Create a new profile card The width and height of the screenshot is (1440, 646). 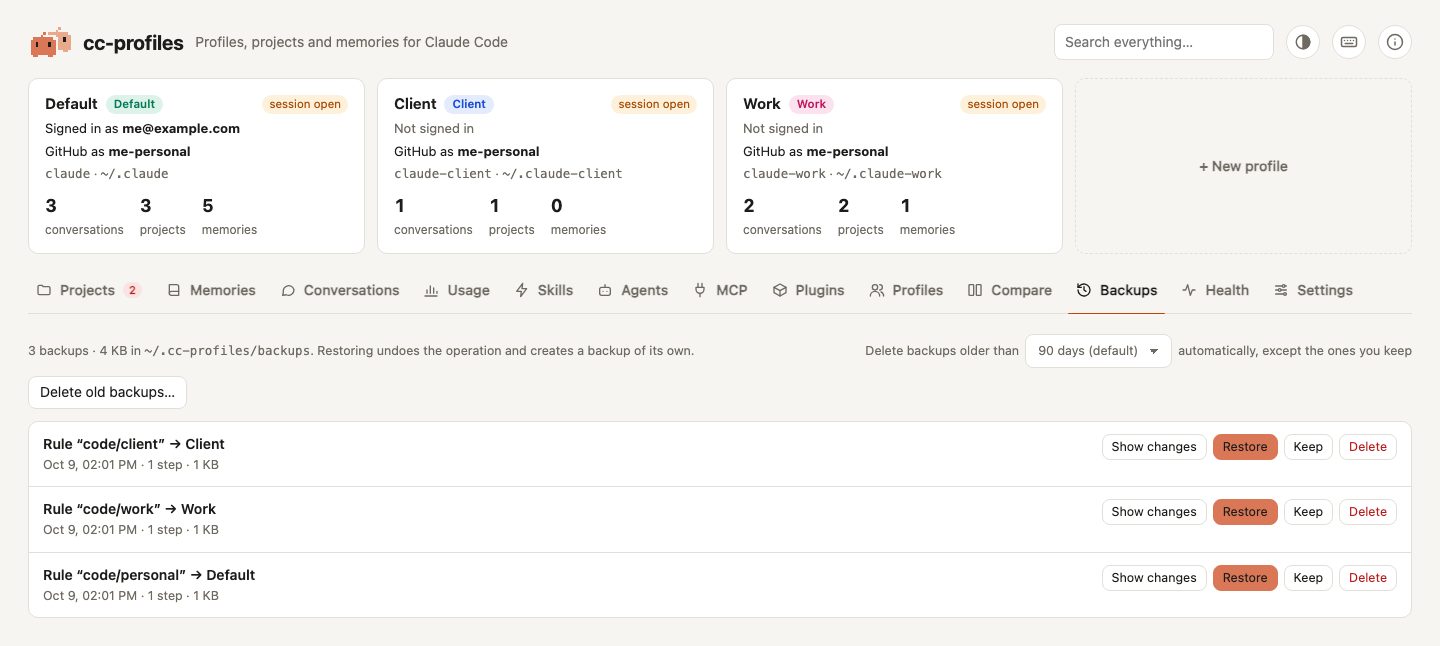point(1243,166)
